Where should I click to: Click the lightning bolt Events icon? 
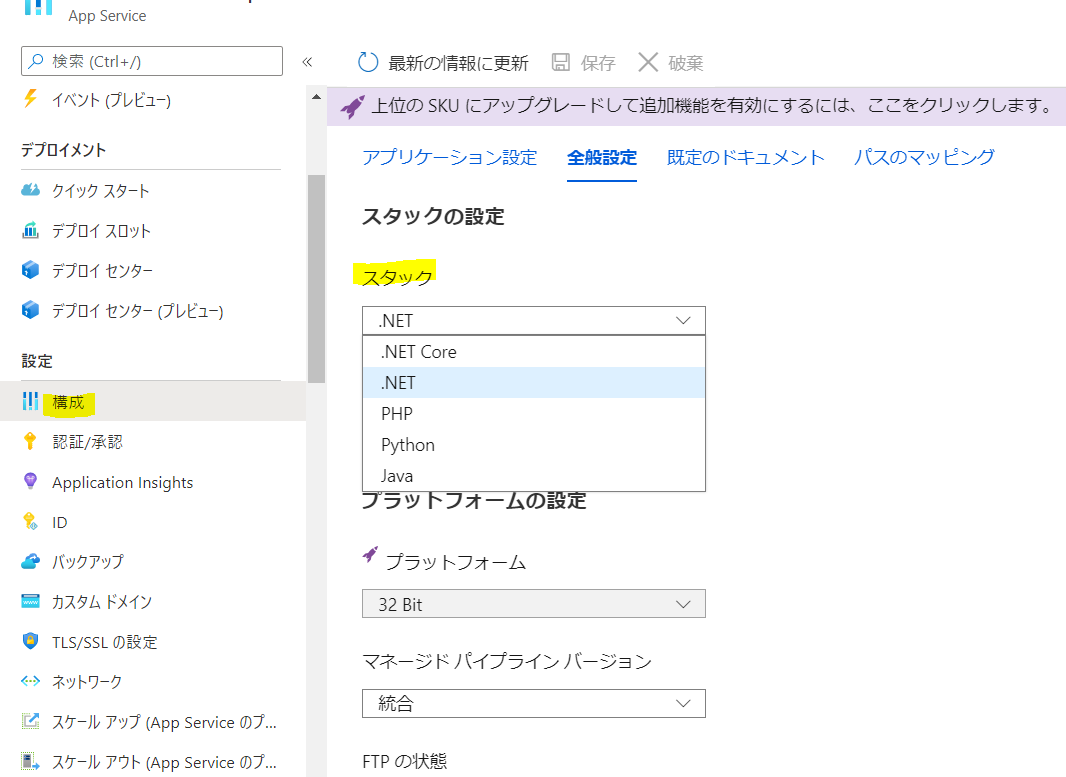tap(31, 99)
